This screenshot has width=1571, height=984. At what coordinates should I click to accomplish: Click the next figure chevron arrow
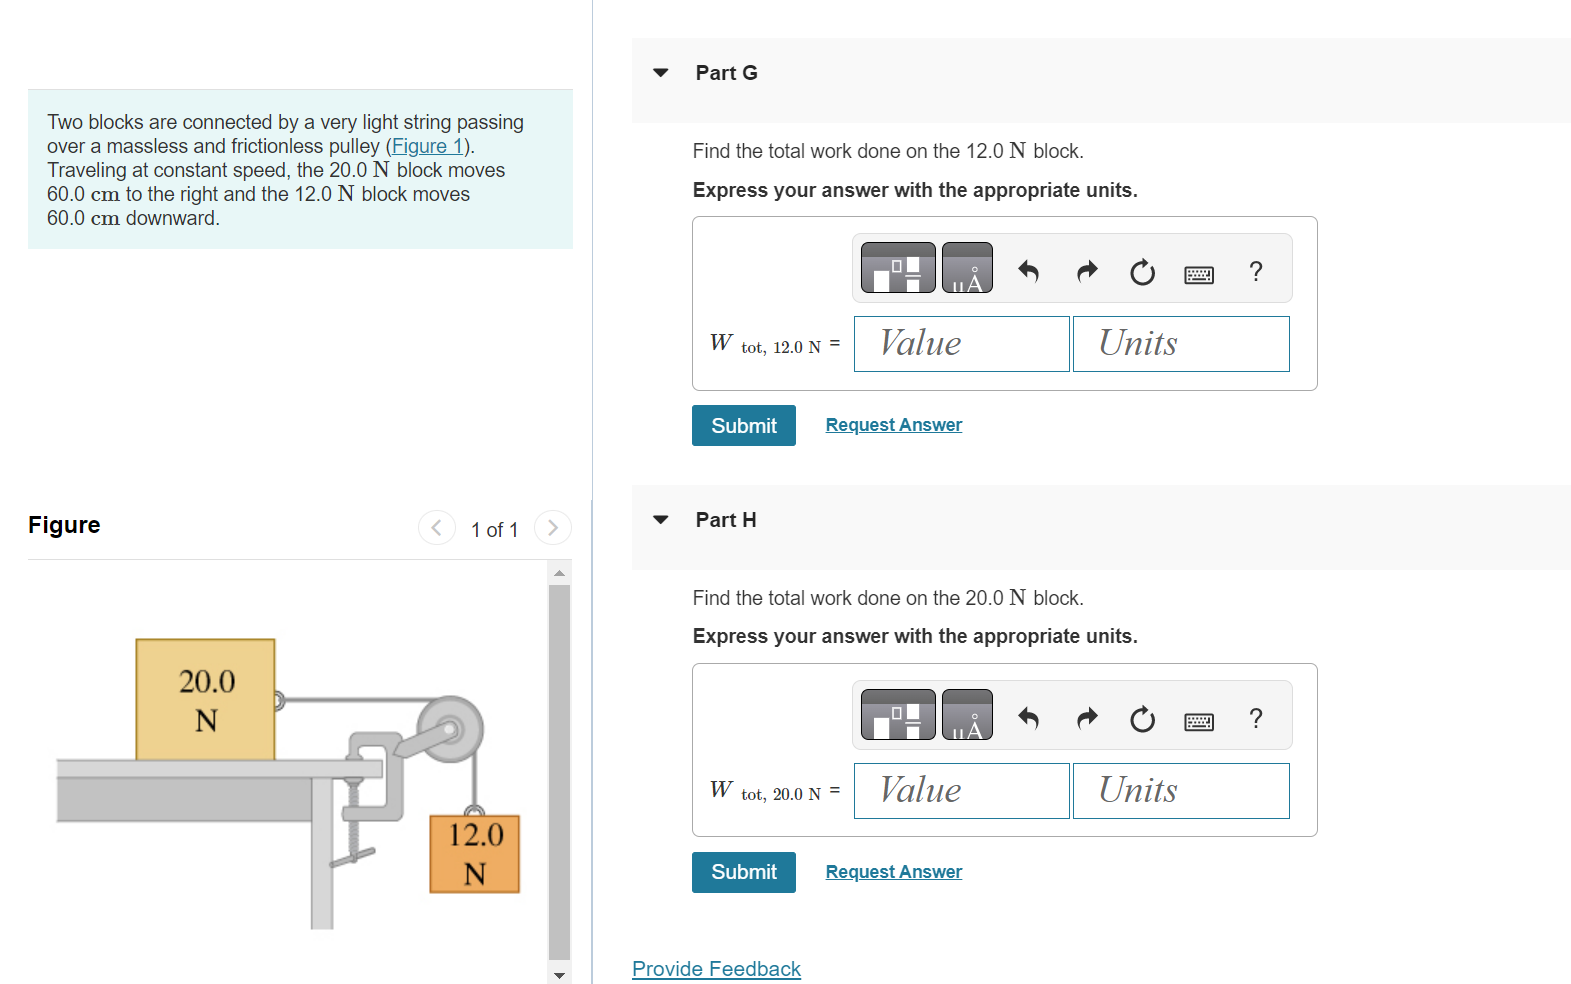click(x=553, y=527)
